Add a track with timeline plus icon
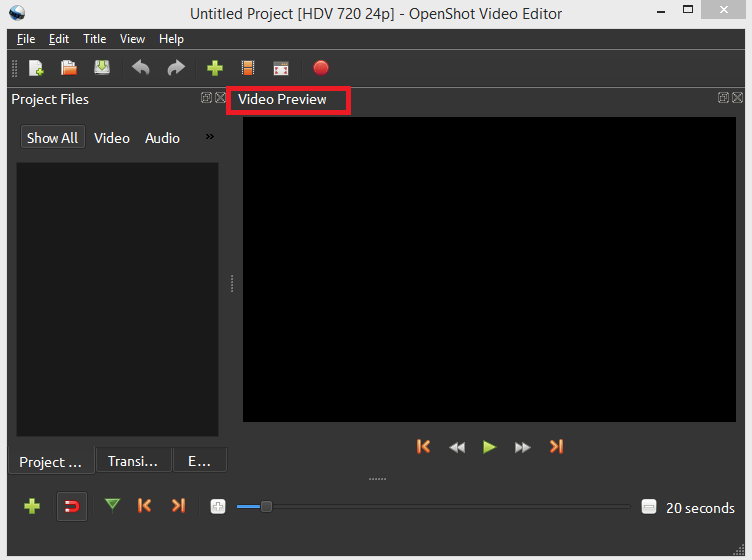752x560 pixels. (32, 506)
